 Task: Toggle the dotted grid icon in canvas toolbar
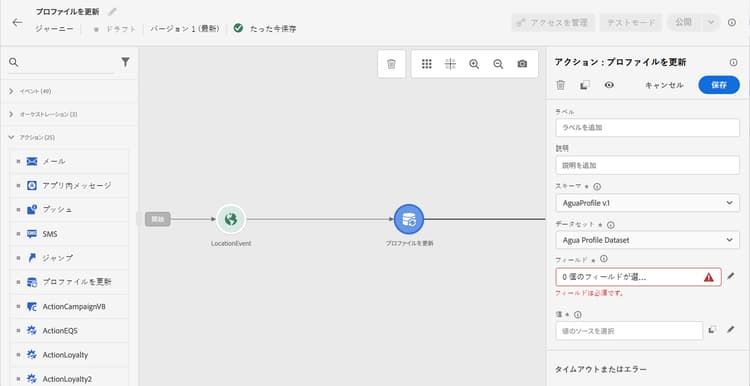[x=427, y=64]
